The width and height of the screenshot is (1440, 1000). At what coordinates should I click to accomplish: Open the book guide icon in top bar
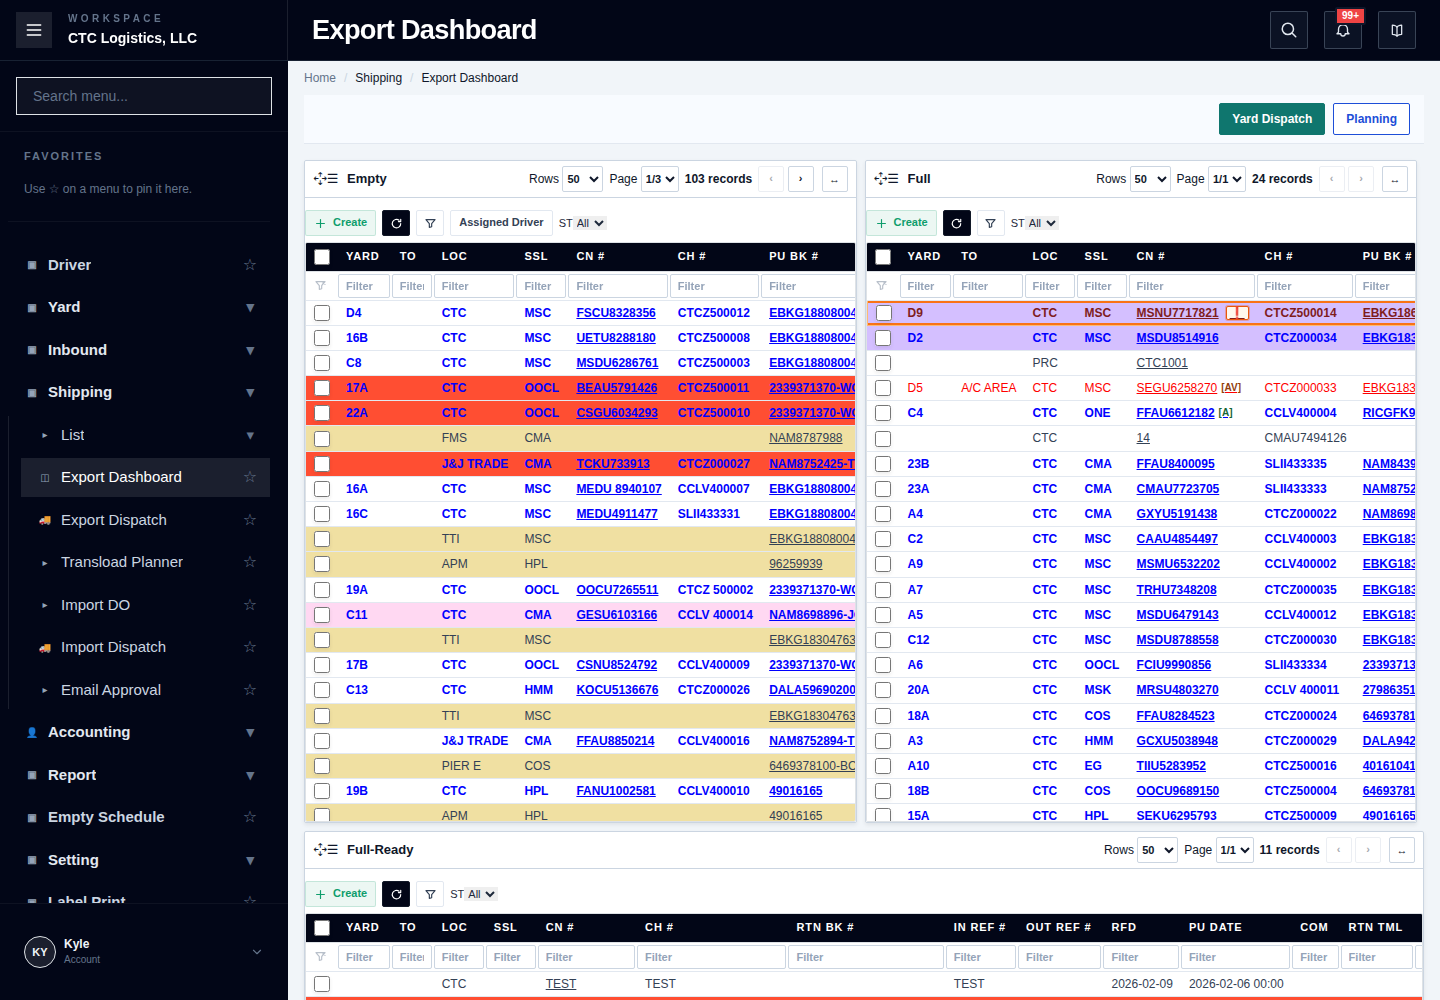point(1397,30)
